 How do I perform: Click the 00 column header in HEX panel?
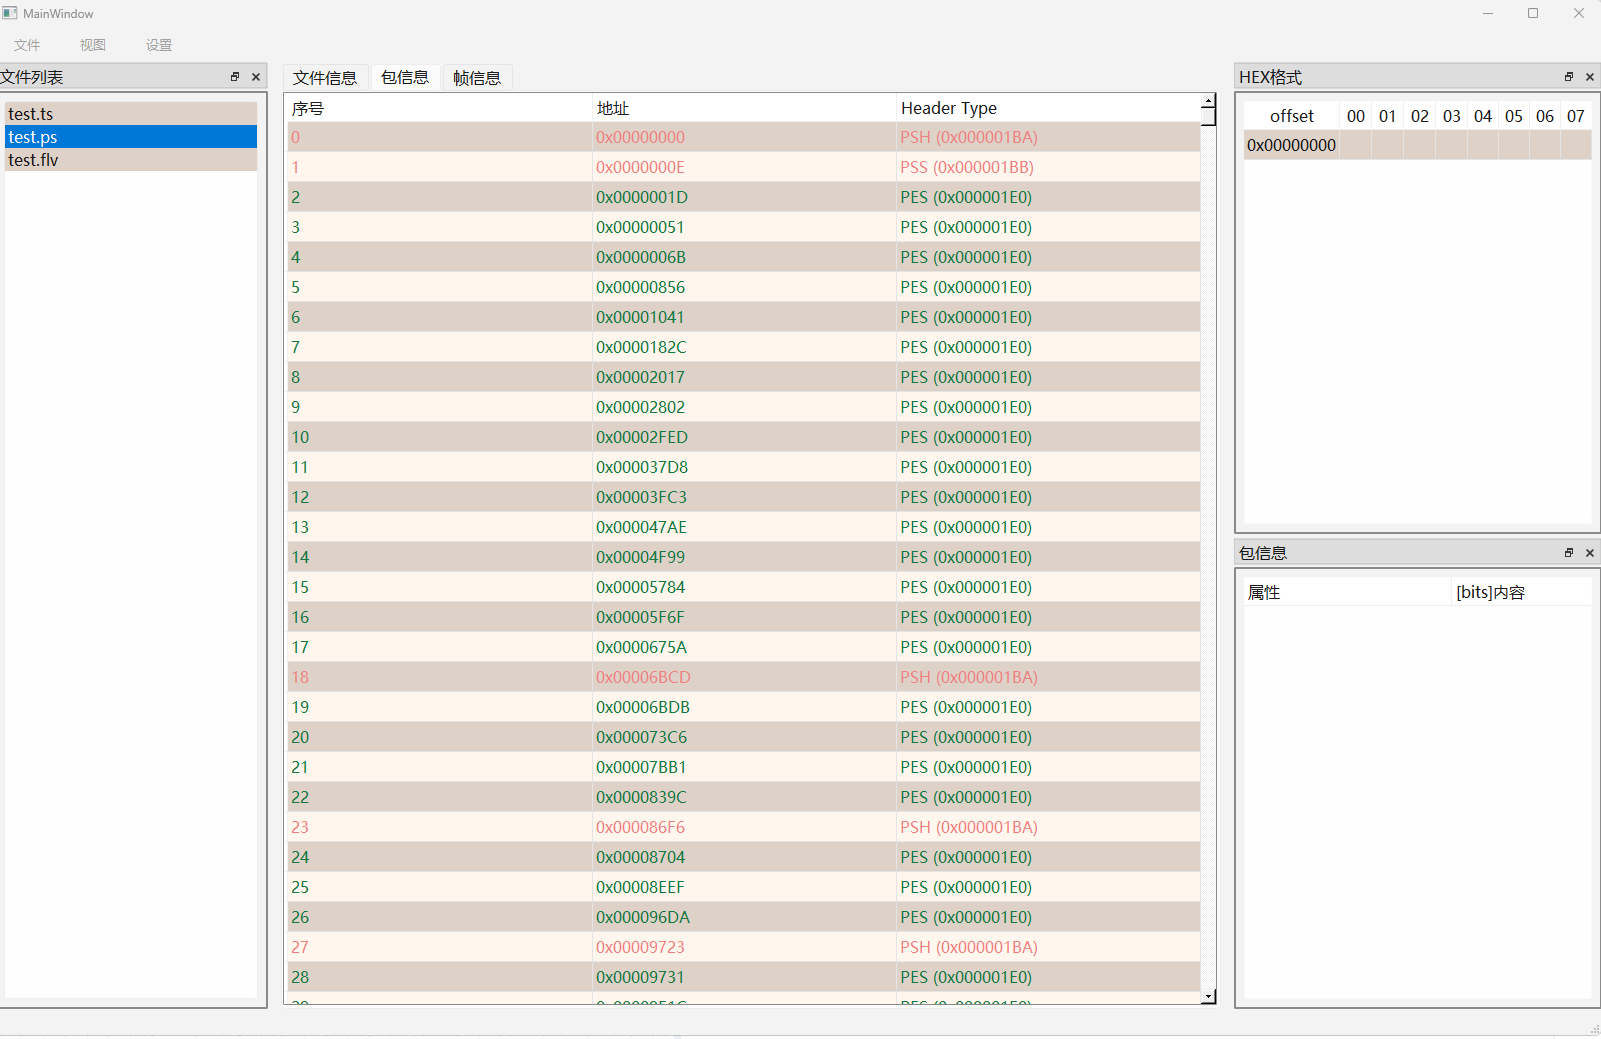click(x=1356, y=116)
